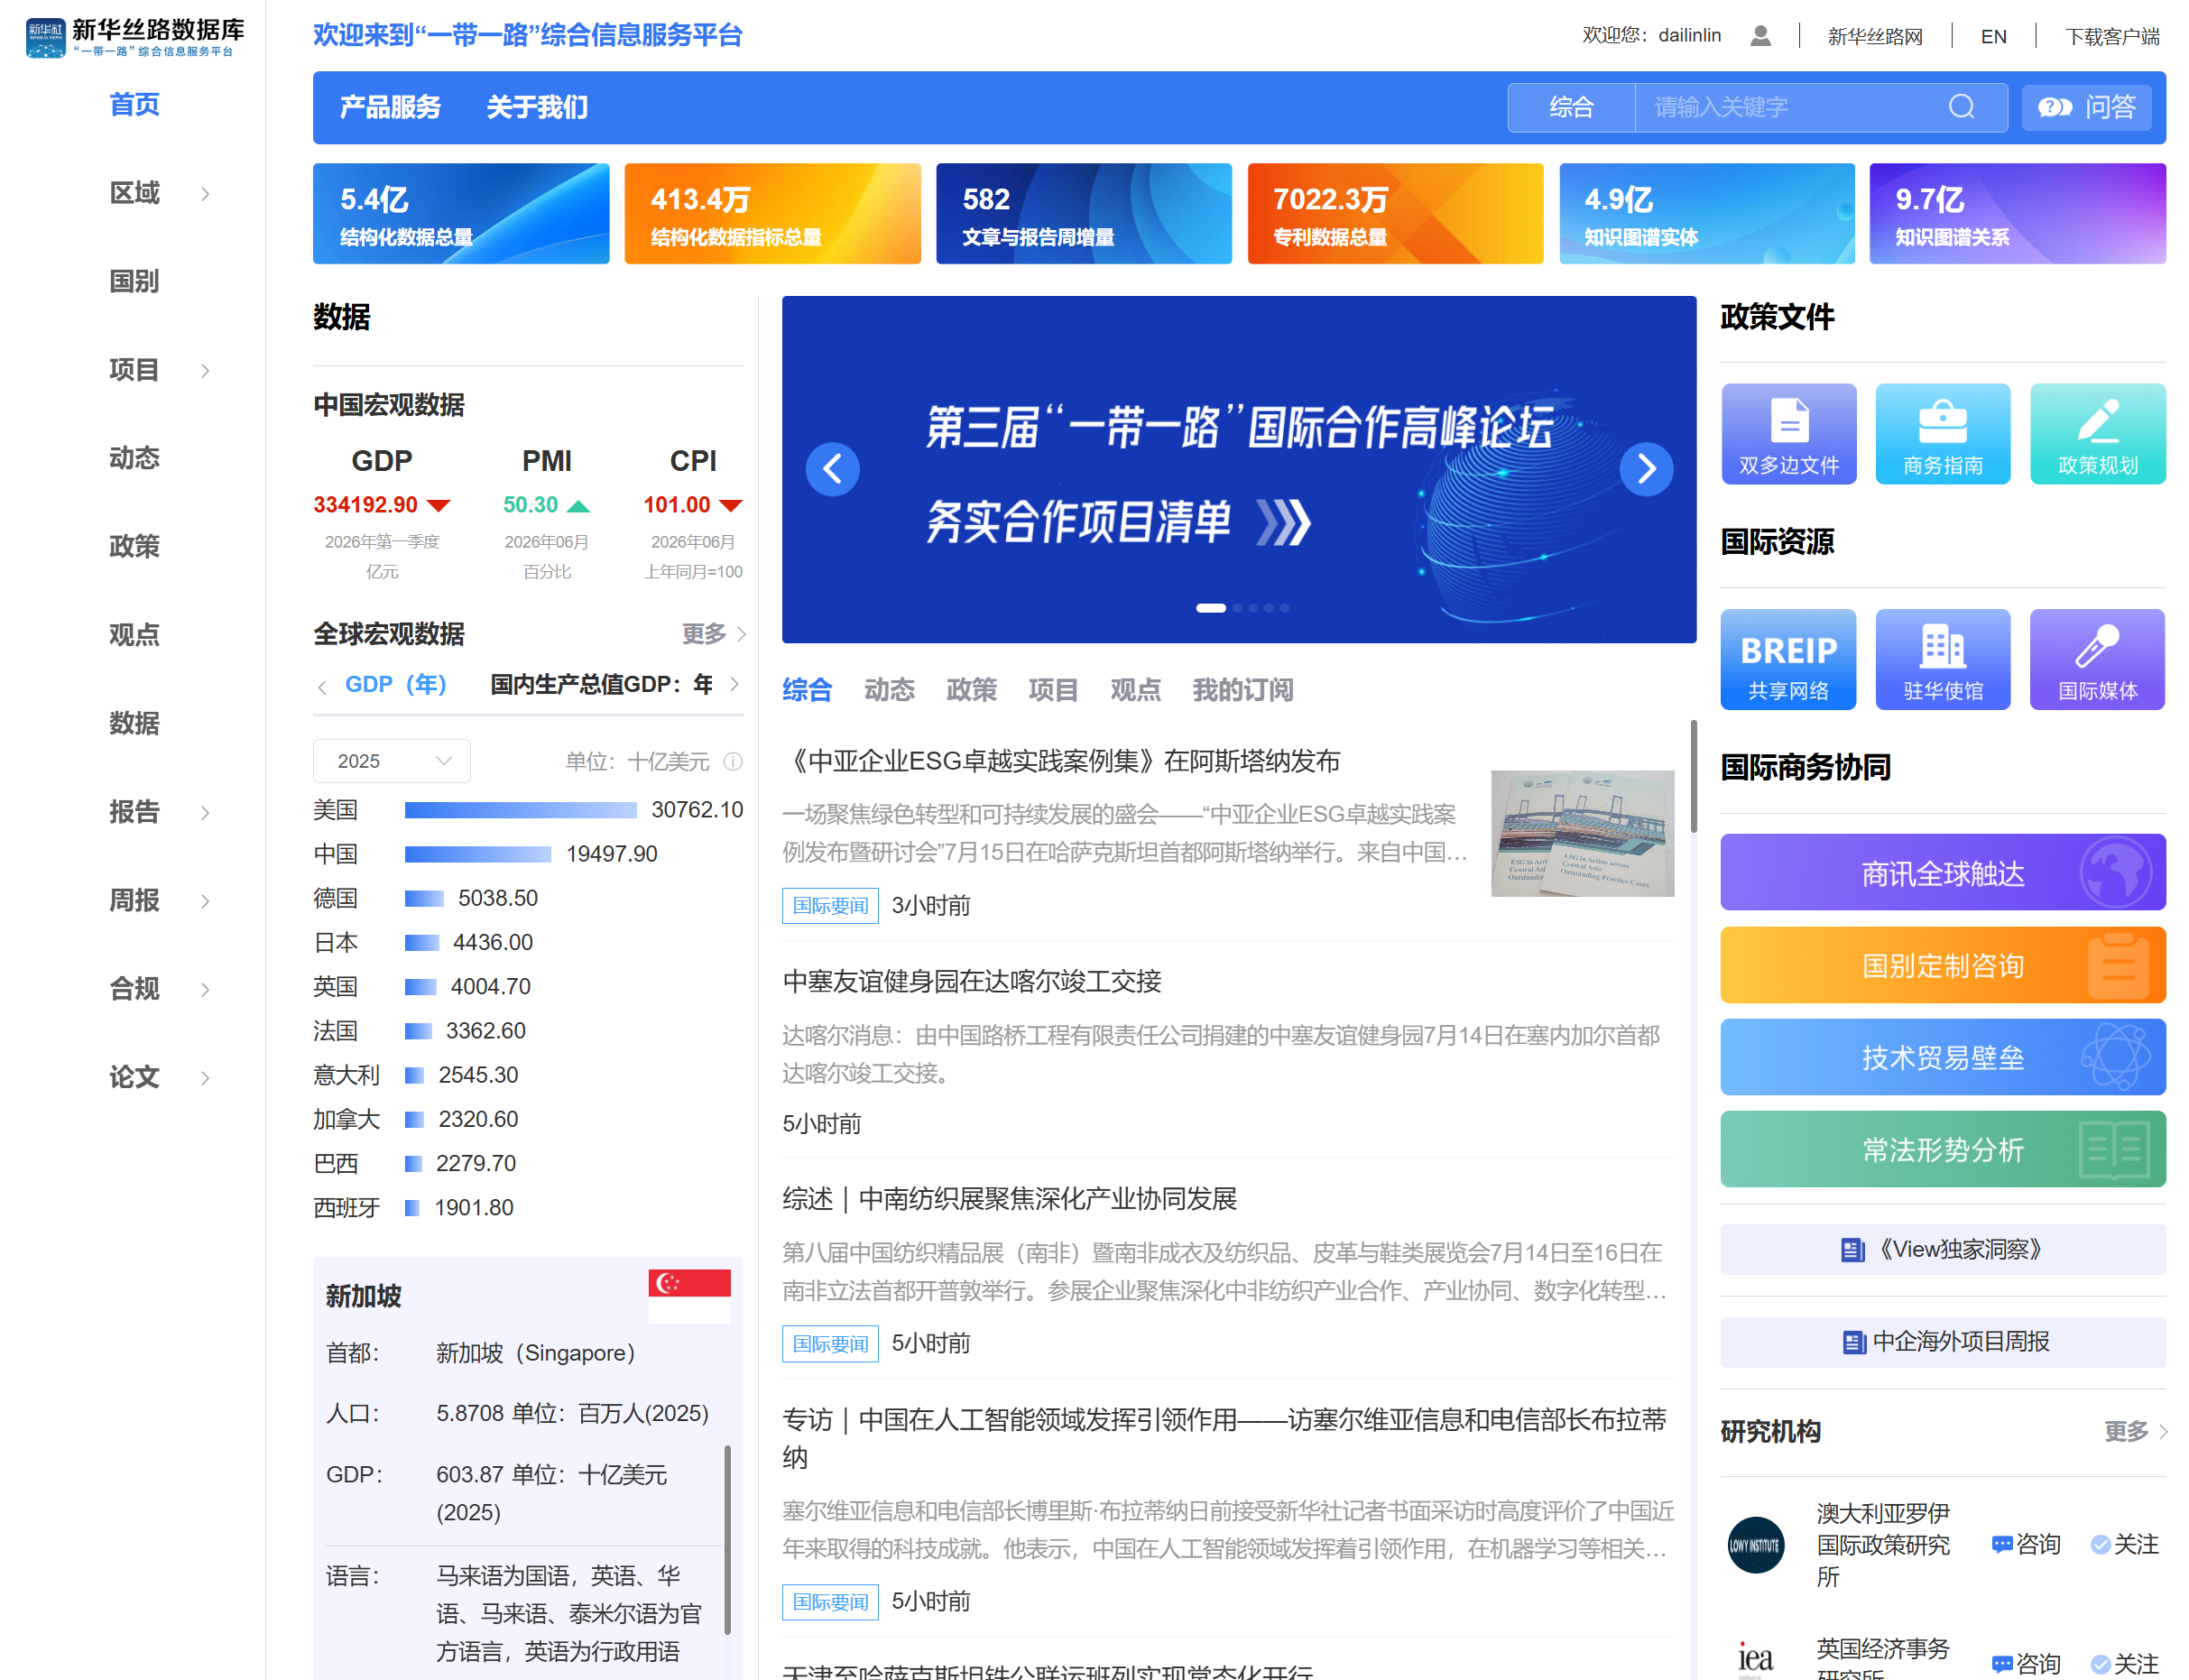
Task: Open the 问答 Q&A chat button
Action: coord(2086,107)
